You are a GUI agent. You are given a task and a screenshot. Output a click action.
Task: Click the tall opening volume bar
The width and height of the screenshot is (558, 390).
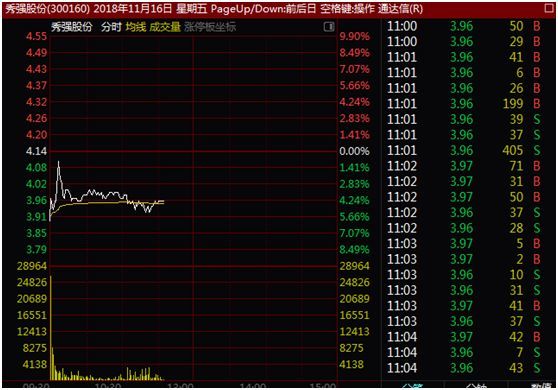click(51, 327)
